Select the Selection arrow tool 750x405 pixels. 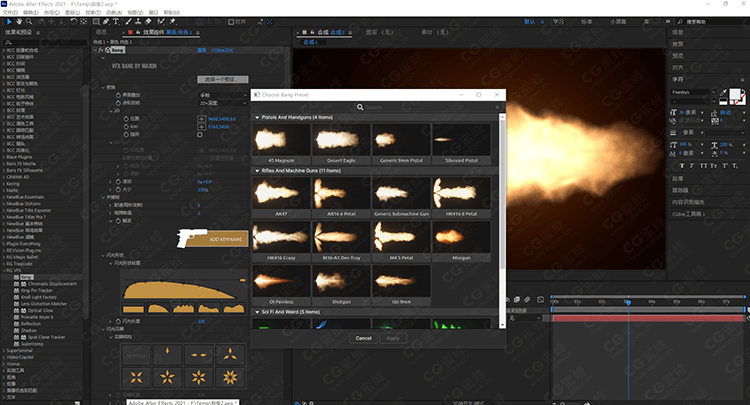[9, 22]
